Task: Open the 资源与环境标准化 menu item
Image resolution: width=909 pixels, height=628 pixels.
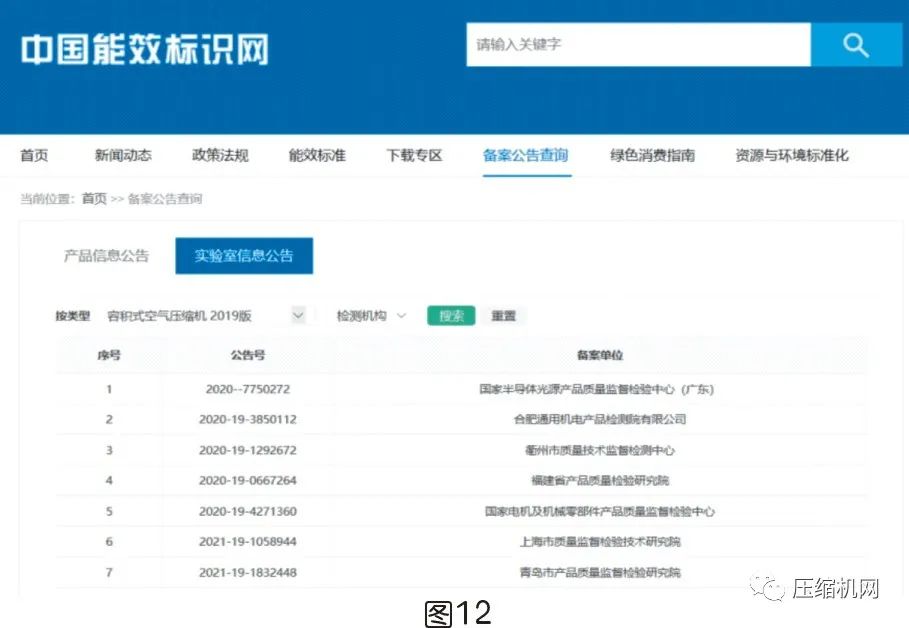Action: 790,156
